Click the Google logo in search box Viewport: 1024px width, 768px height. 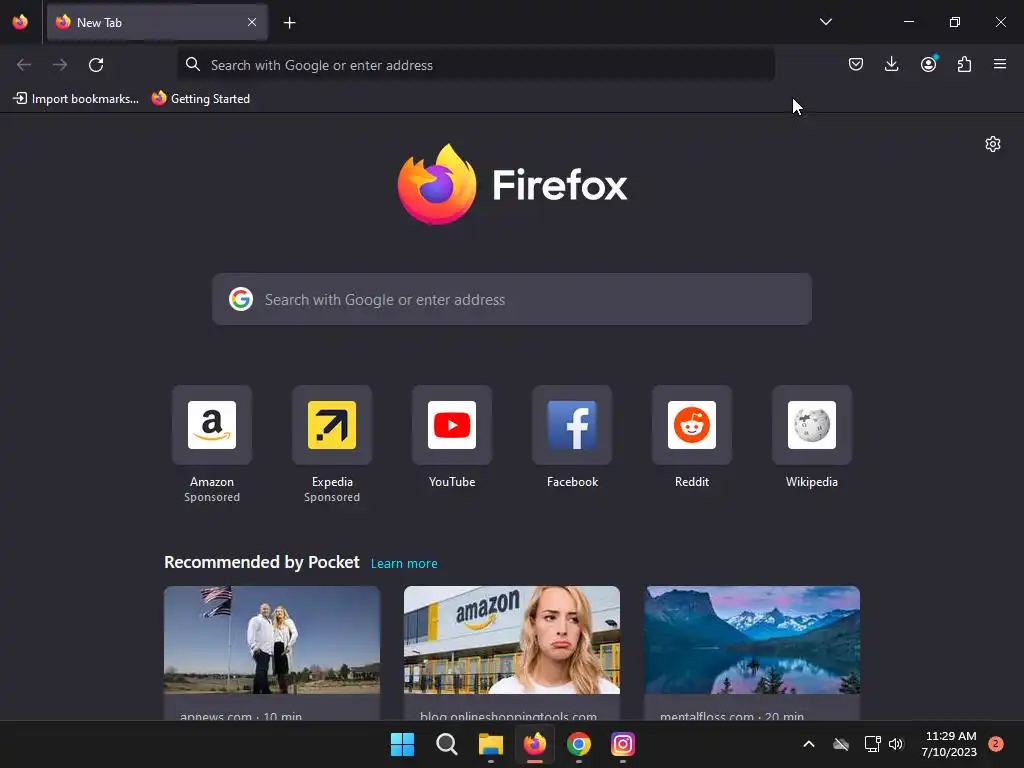[x=241, y=299]
